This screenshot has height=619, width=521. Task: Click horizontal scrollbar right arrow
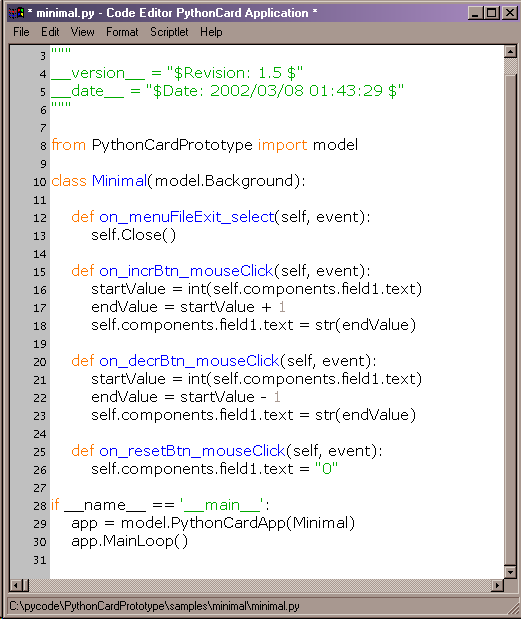(497, 585)
